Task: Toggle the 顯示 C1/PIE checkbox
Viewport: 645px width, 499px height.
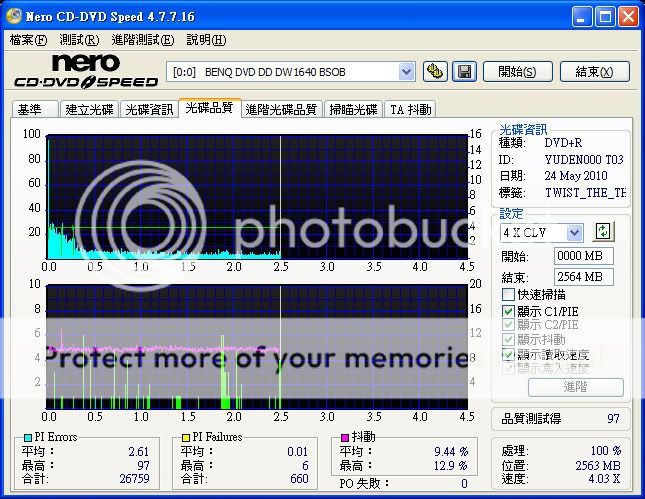Action: click(x=508, y=311)
